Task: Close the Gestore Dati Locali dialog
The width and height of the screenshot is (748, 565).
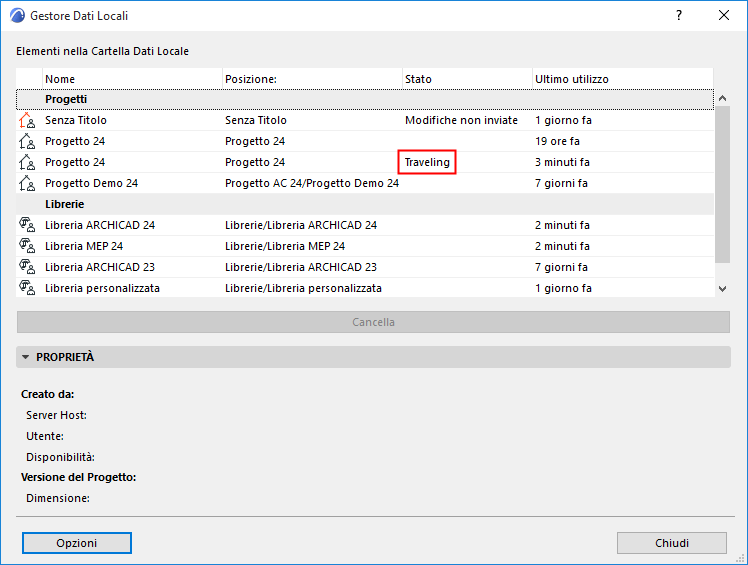Action: click(x=724, y=15)
